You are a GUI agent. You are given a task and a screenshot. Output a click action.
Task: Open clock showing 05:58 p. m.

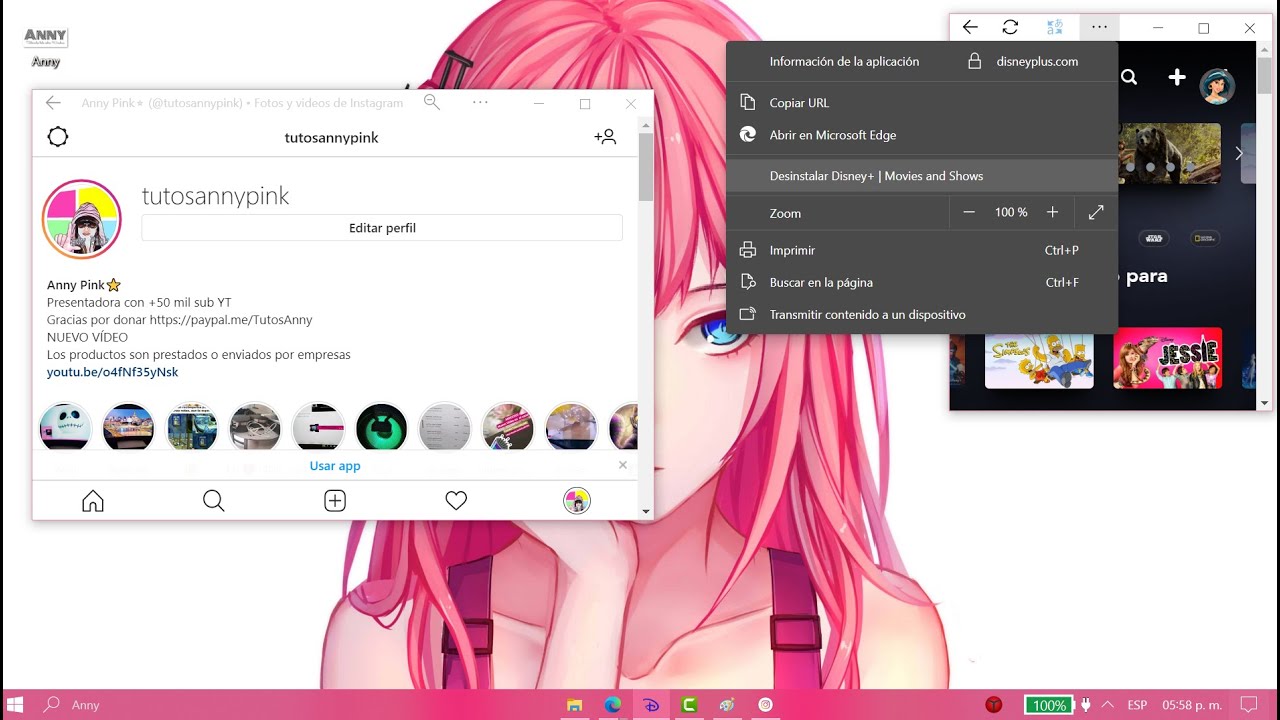1192,705
